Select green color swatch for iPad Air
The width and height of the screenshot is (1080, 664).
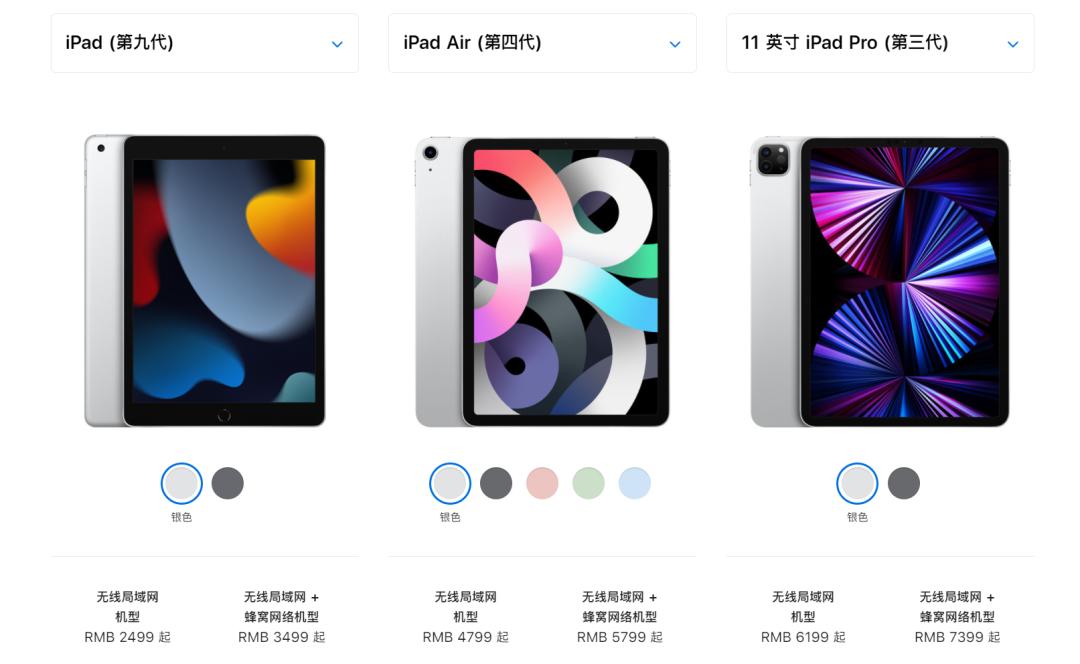588,483
